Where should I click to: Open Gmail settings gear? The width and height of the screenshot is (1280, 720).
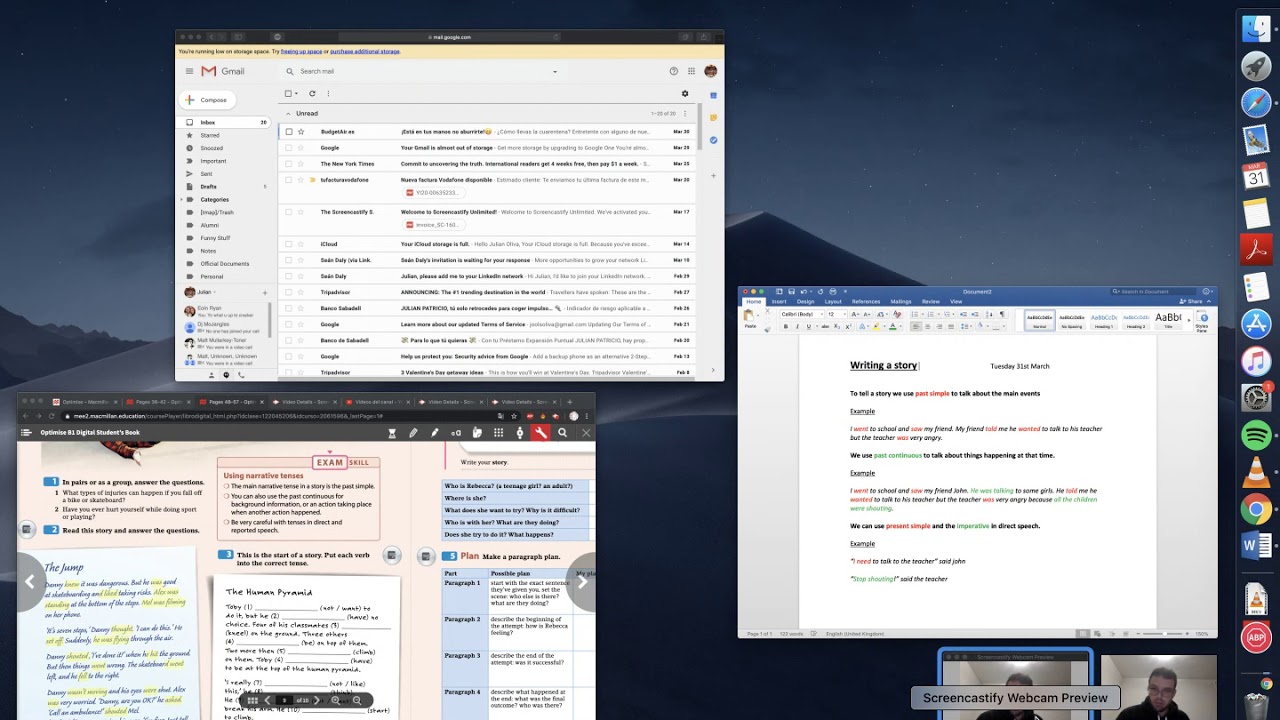tap(685, 94)
